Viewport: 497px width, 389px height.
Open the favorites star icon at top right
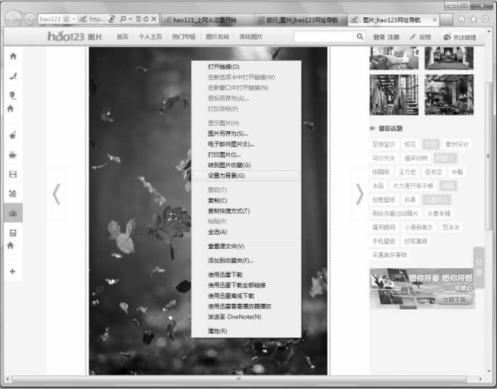pyautogui.click(x=473, y=19)
